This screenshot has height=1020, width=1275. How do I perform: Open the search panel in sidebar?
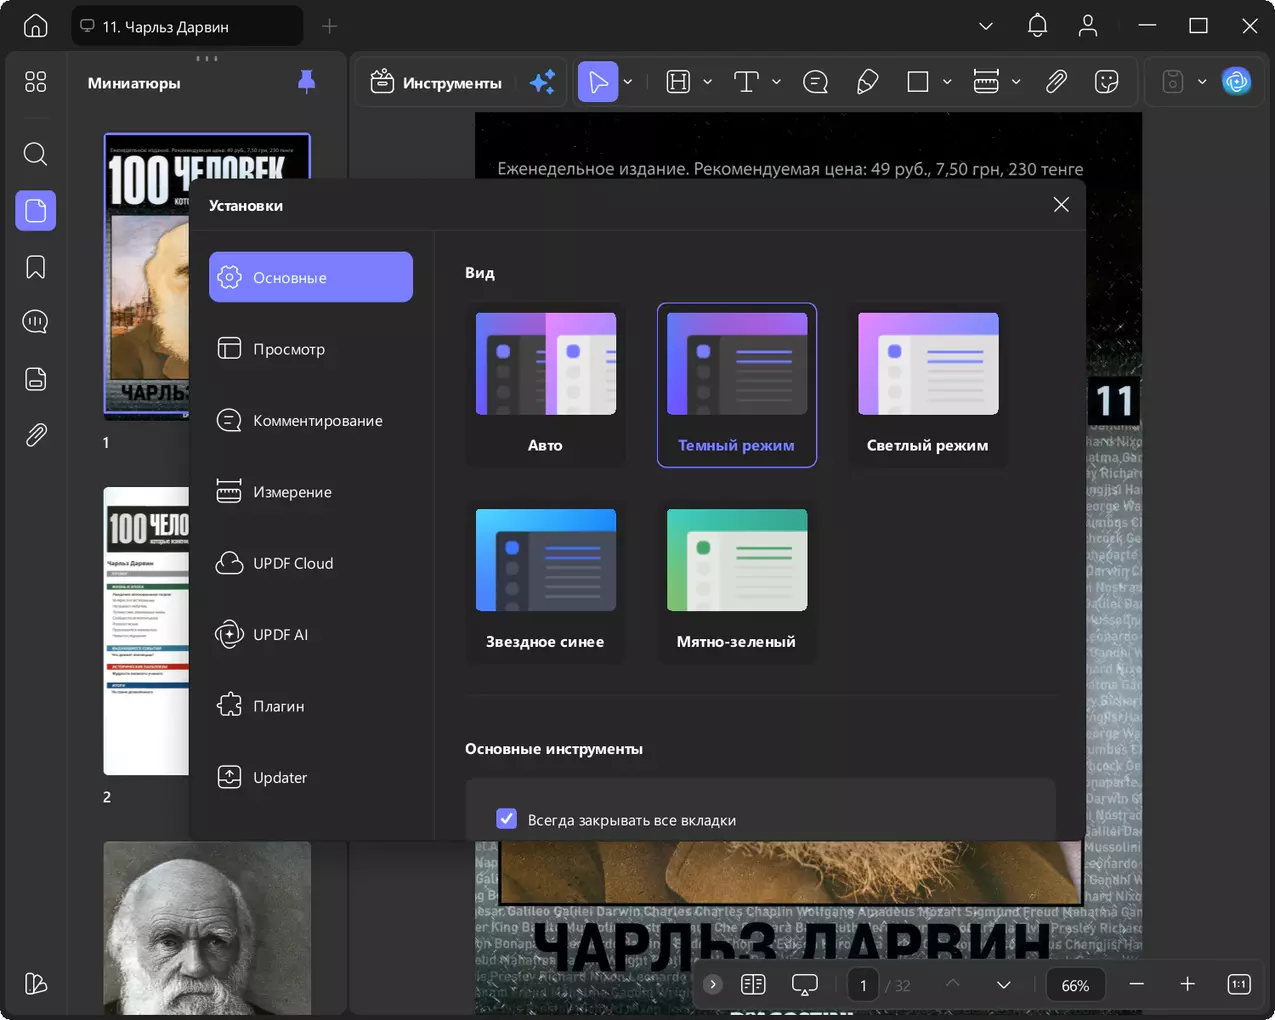click(x=36, y=154)
